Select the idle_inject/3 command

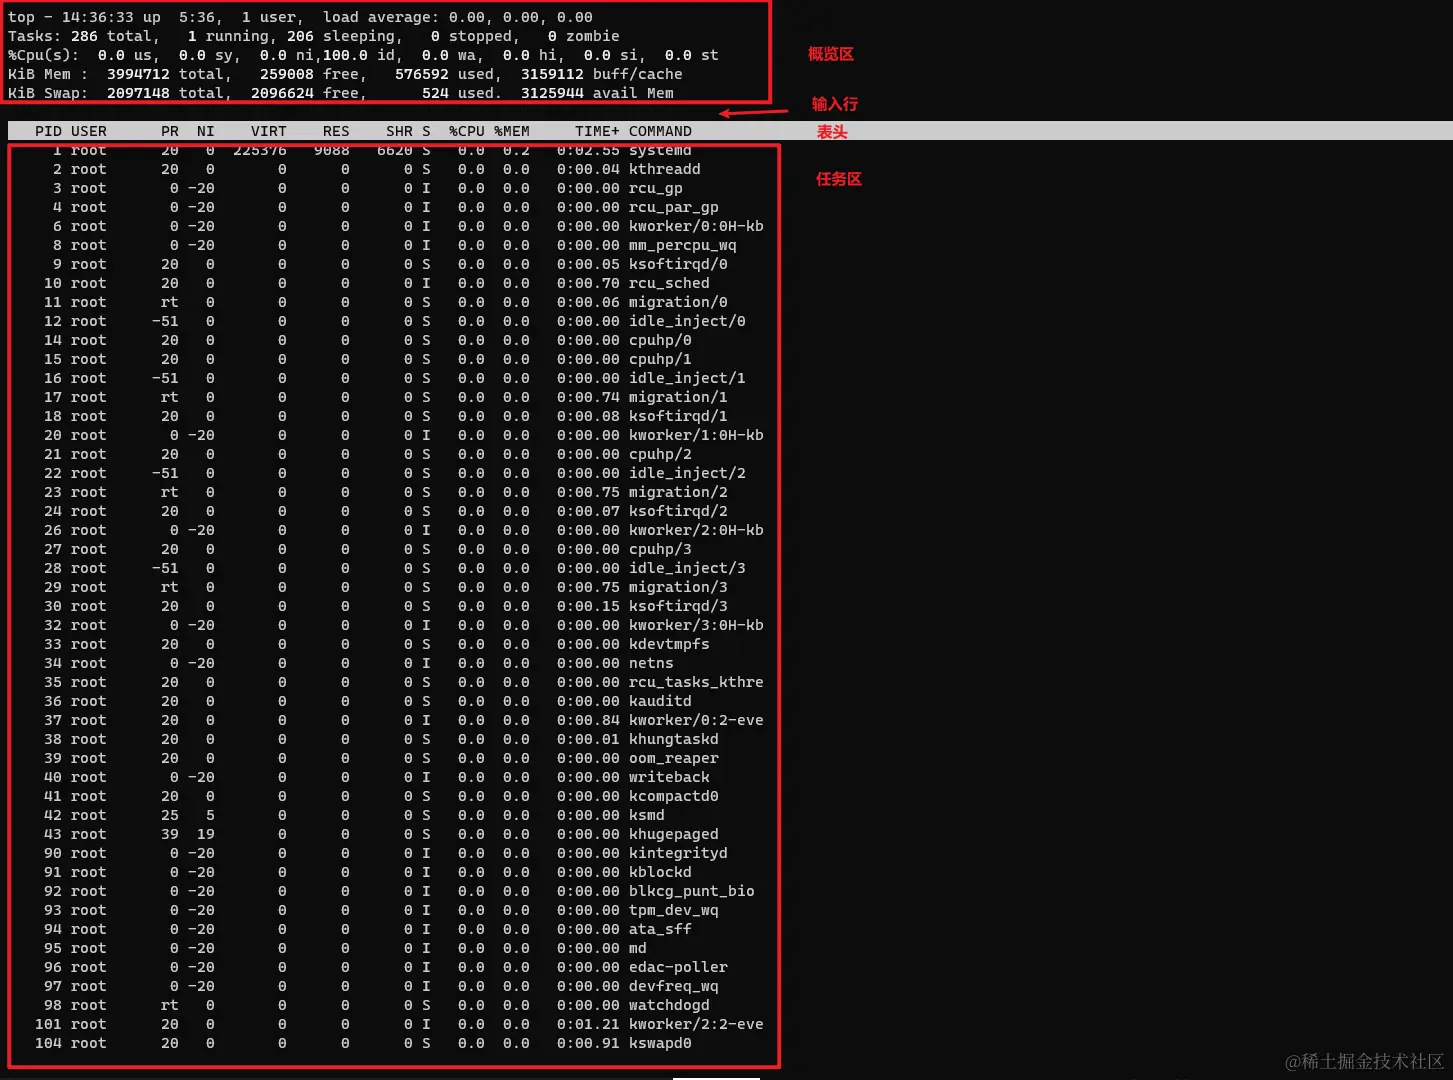687,568
